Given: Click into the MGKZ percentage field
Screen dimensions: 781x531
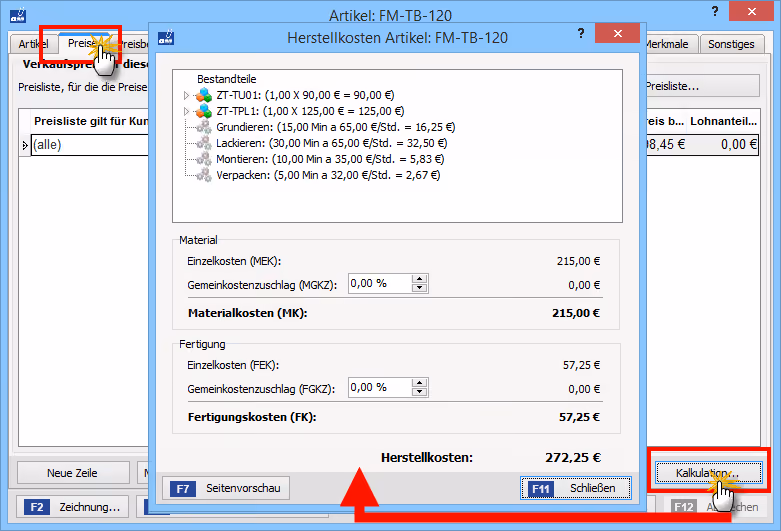Looking at the screenshot, I should [380, 283].
